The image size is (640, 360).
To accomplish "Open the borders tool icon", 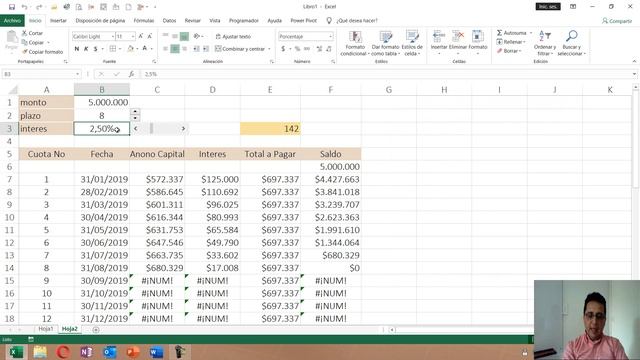I will 113,49.
